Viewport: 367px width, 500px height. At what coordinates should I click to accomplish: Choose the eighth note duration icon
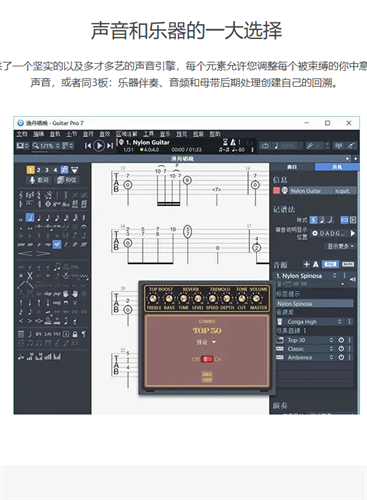coord(48,218)
